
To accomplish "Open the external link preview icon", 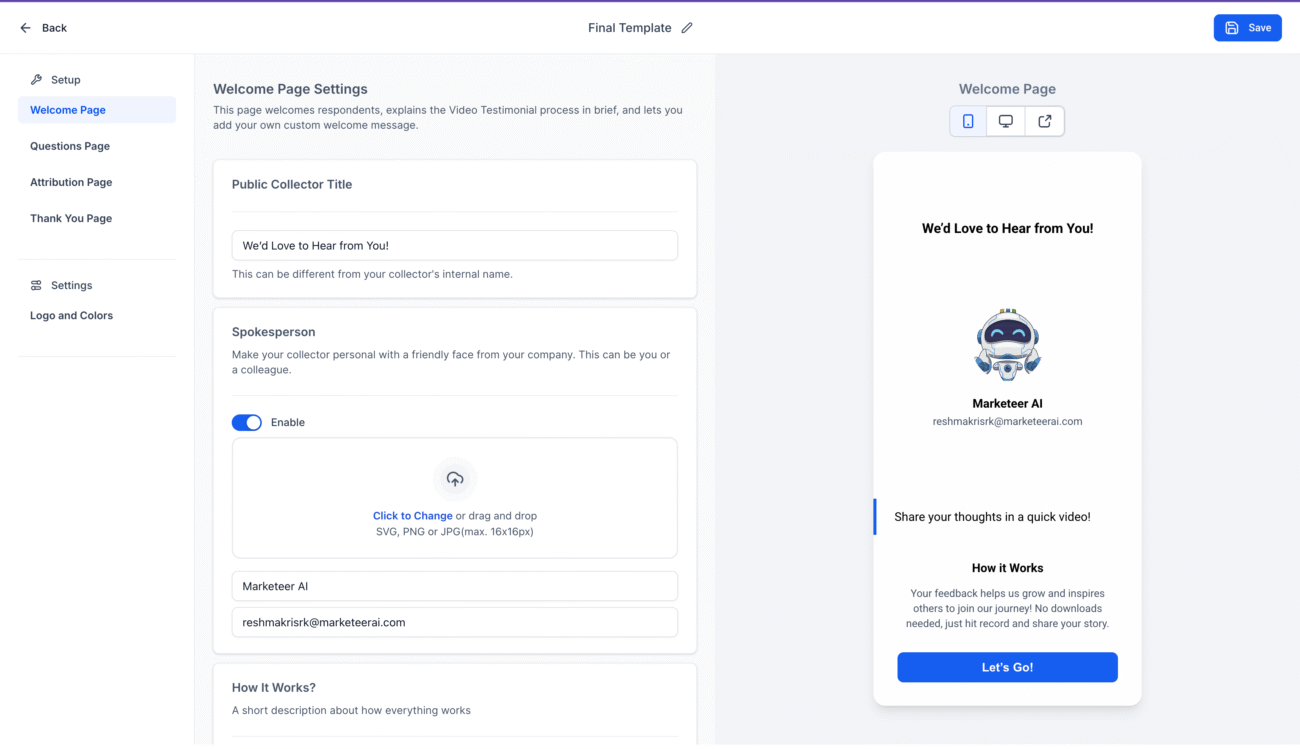I will 1043,120.
